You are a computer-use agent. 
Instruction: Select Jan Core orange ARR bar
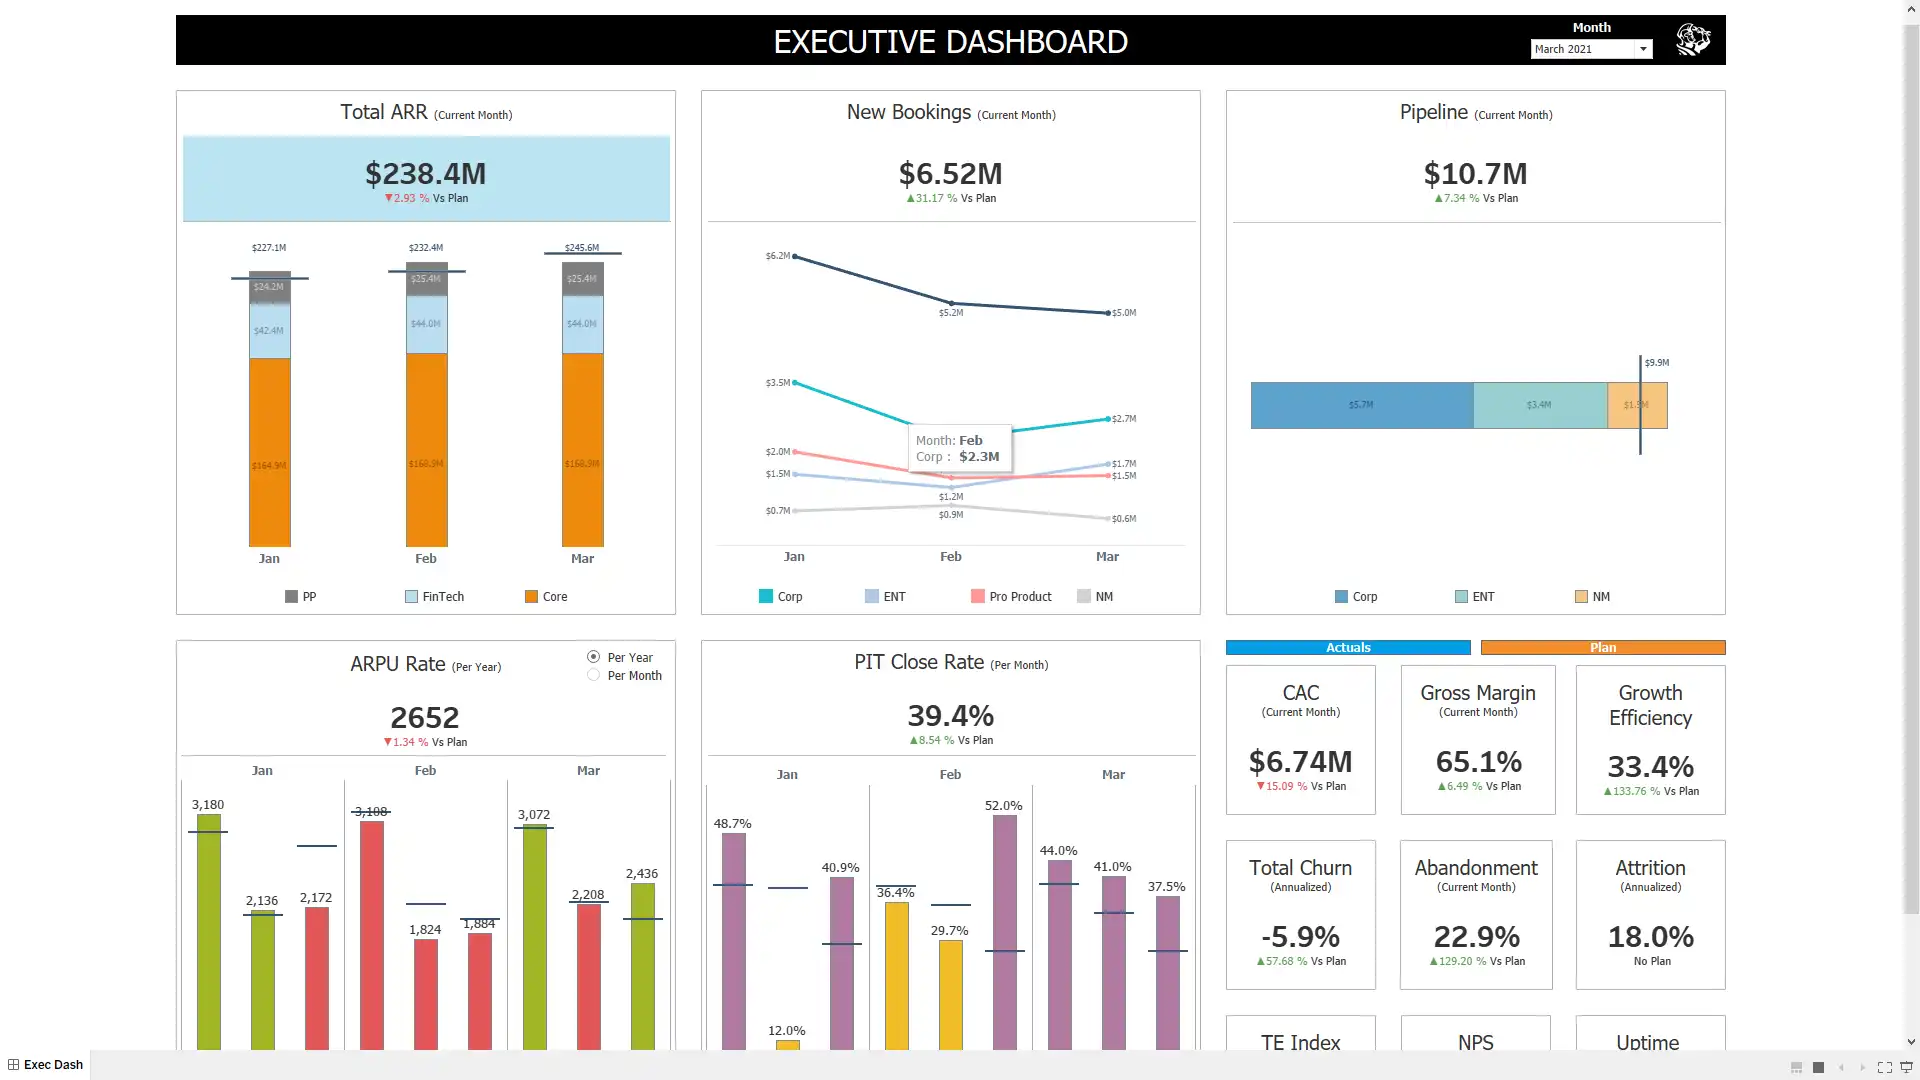click(x=270, y=452)
